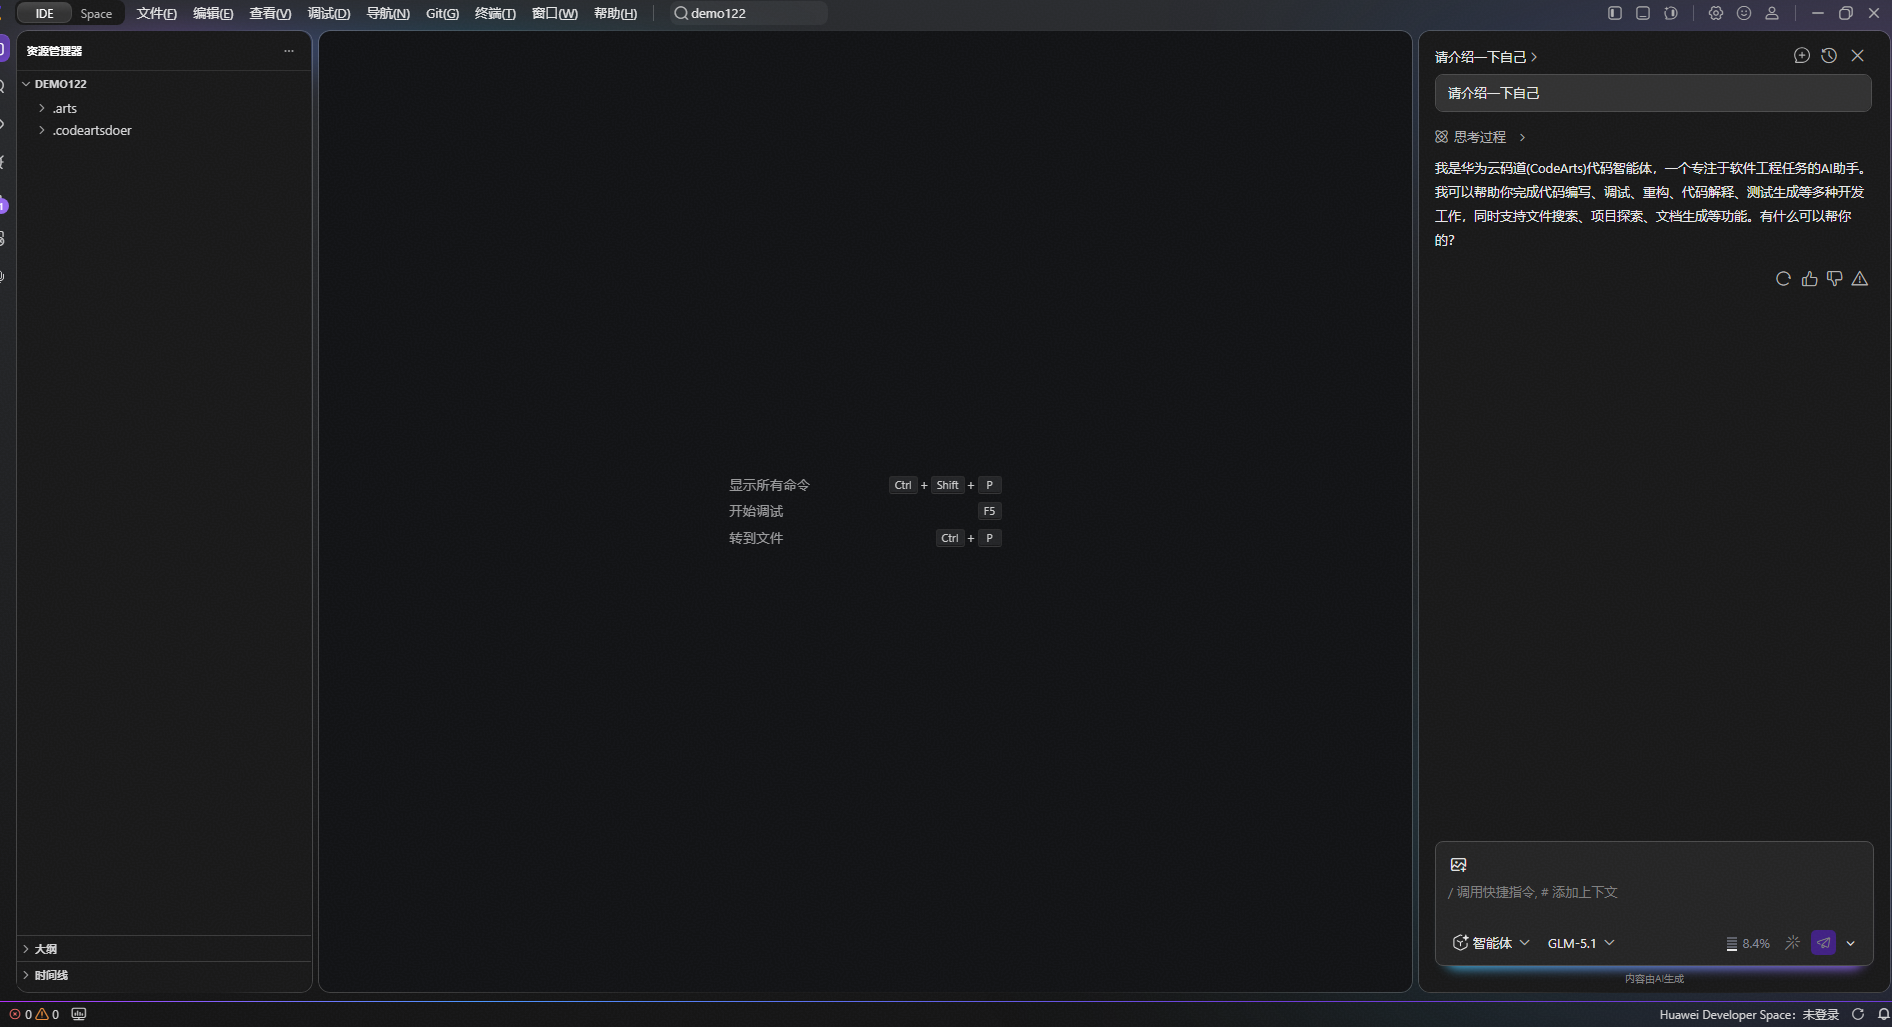
Task: Close the AI chat panel
Action: [1857, 56]
